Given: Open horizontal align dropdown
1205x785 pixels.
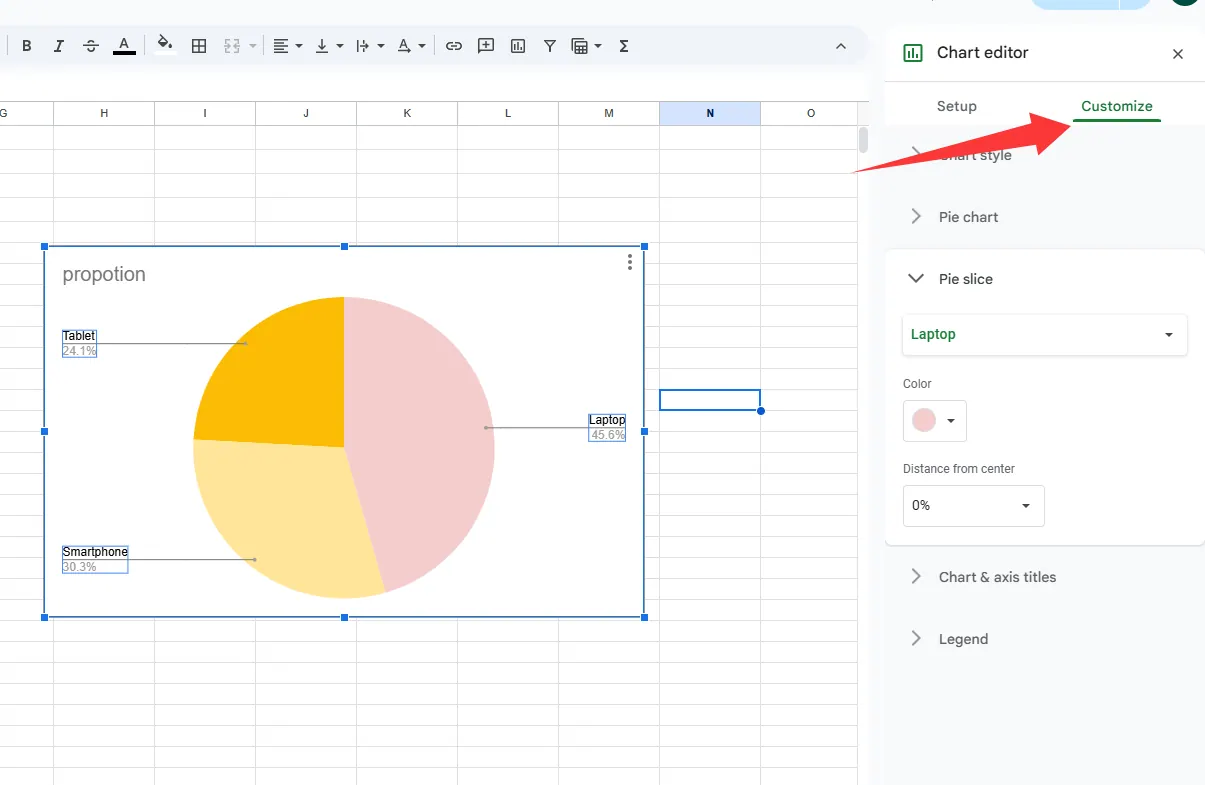Looking at the screenshot, I should tap(287, 46).
